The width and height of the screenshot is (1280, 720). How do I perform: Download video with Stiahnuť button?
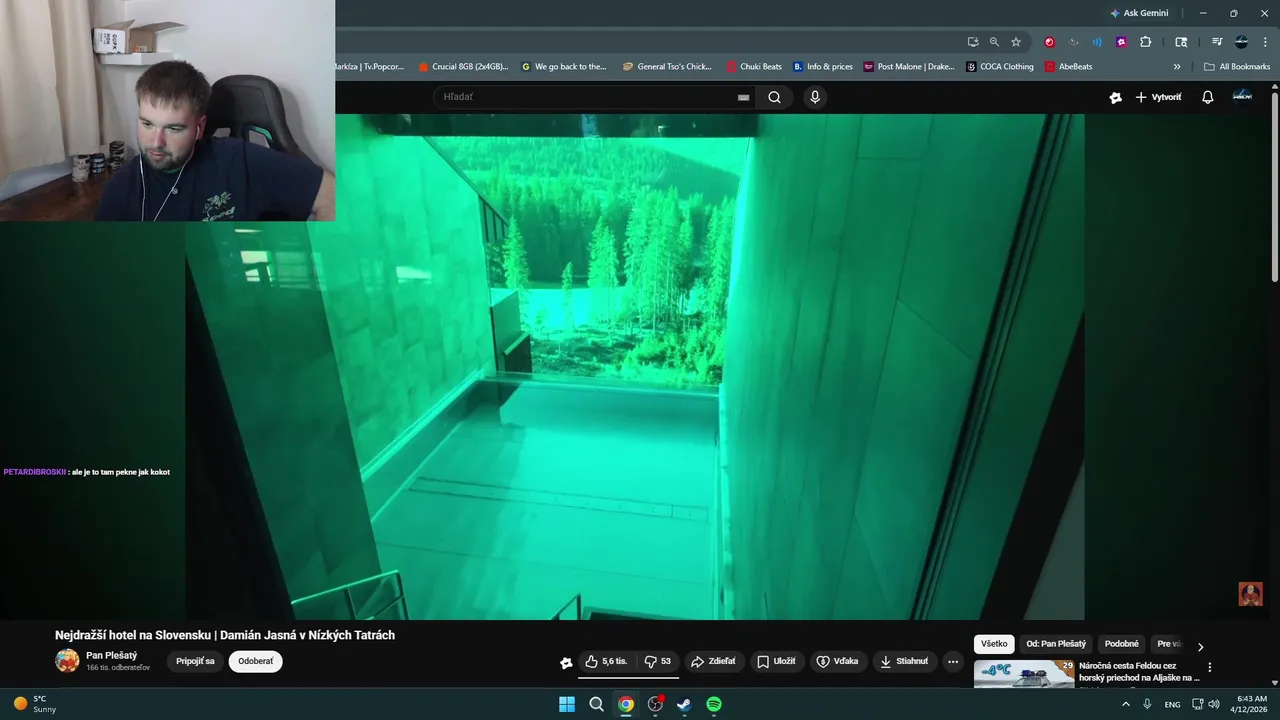coord(904,661)
